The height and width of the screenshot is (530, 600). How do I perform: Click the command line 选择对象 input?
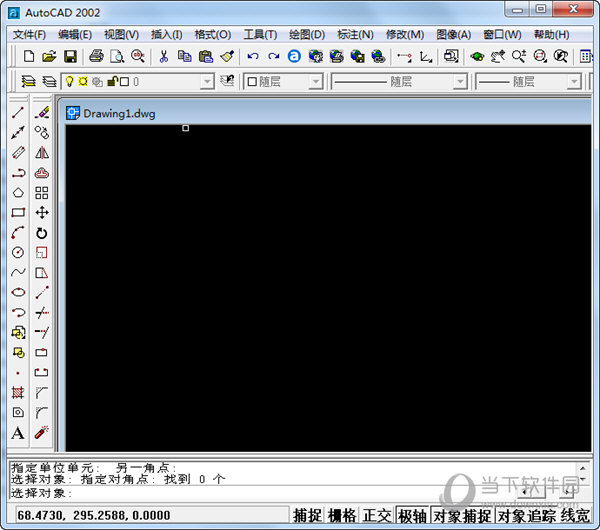(292, 493)
